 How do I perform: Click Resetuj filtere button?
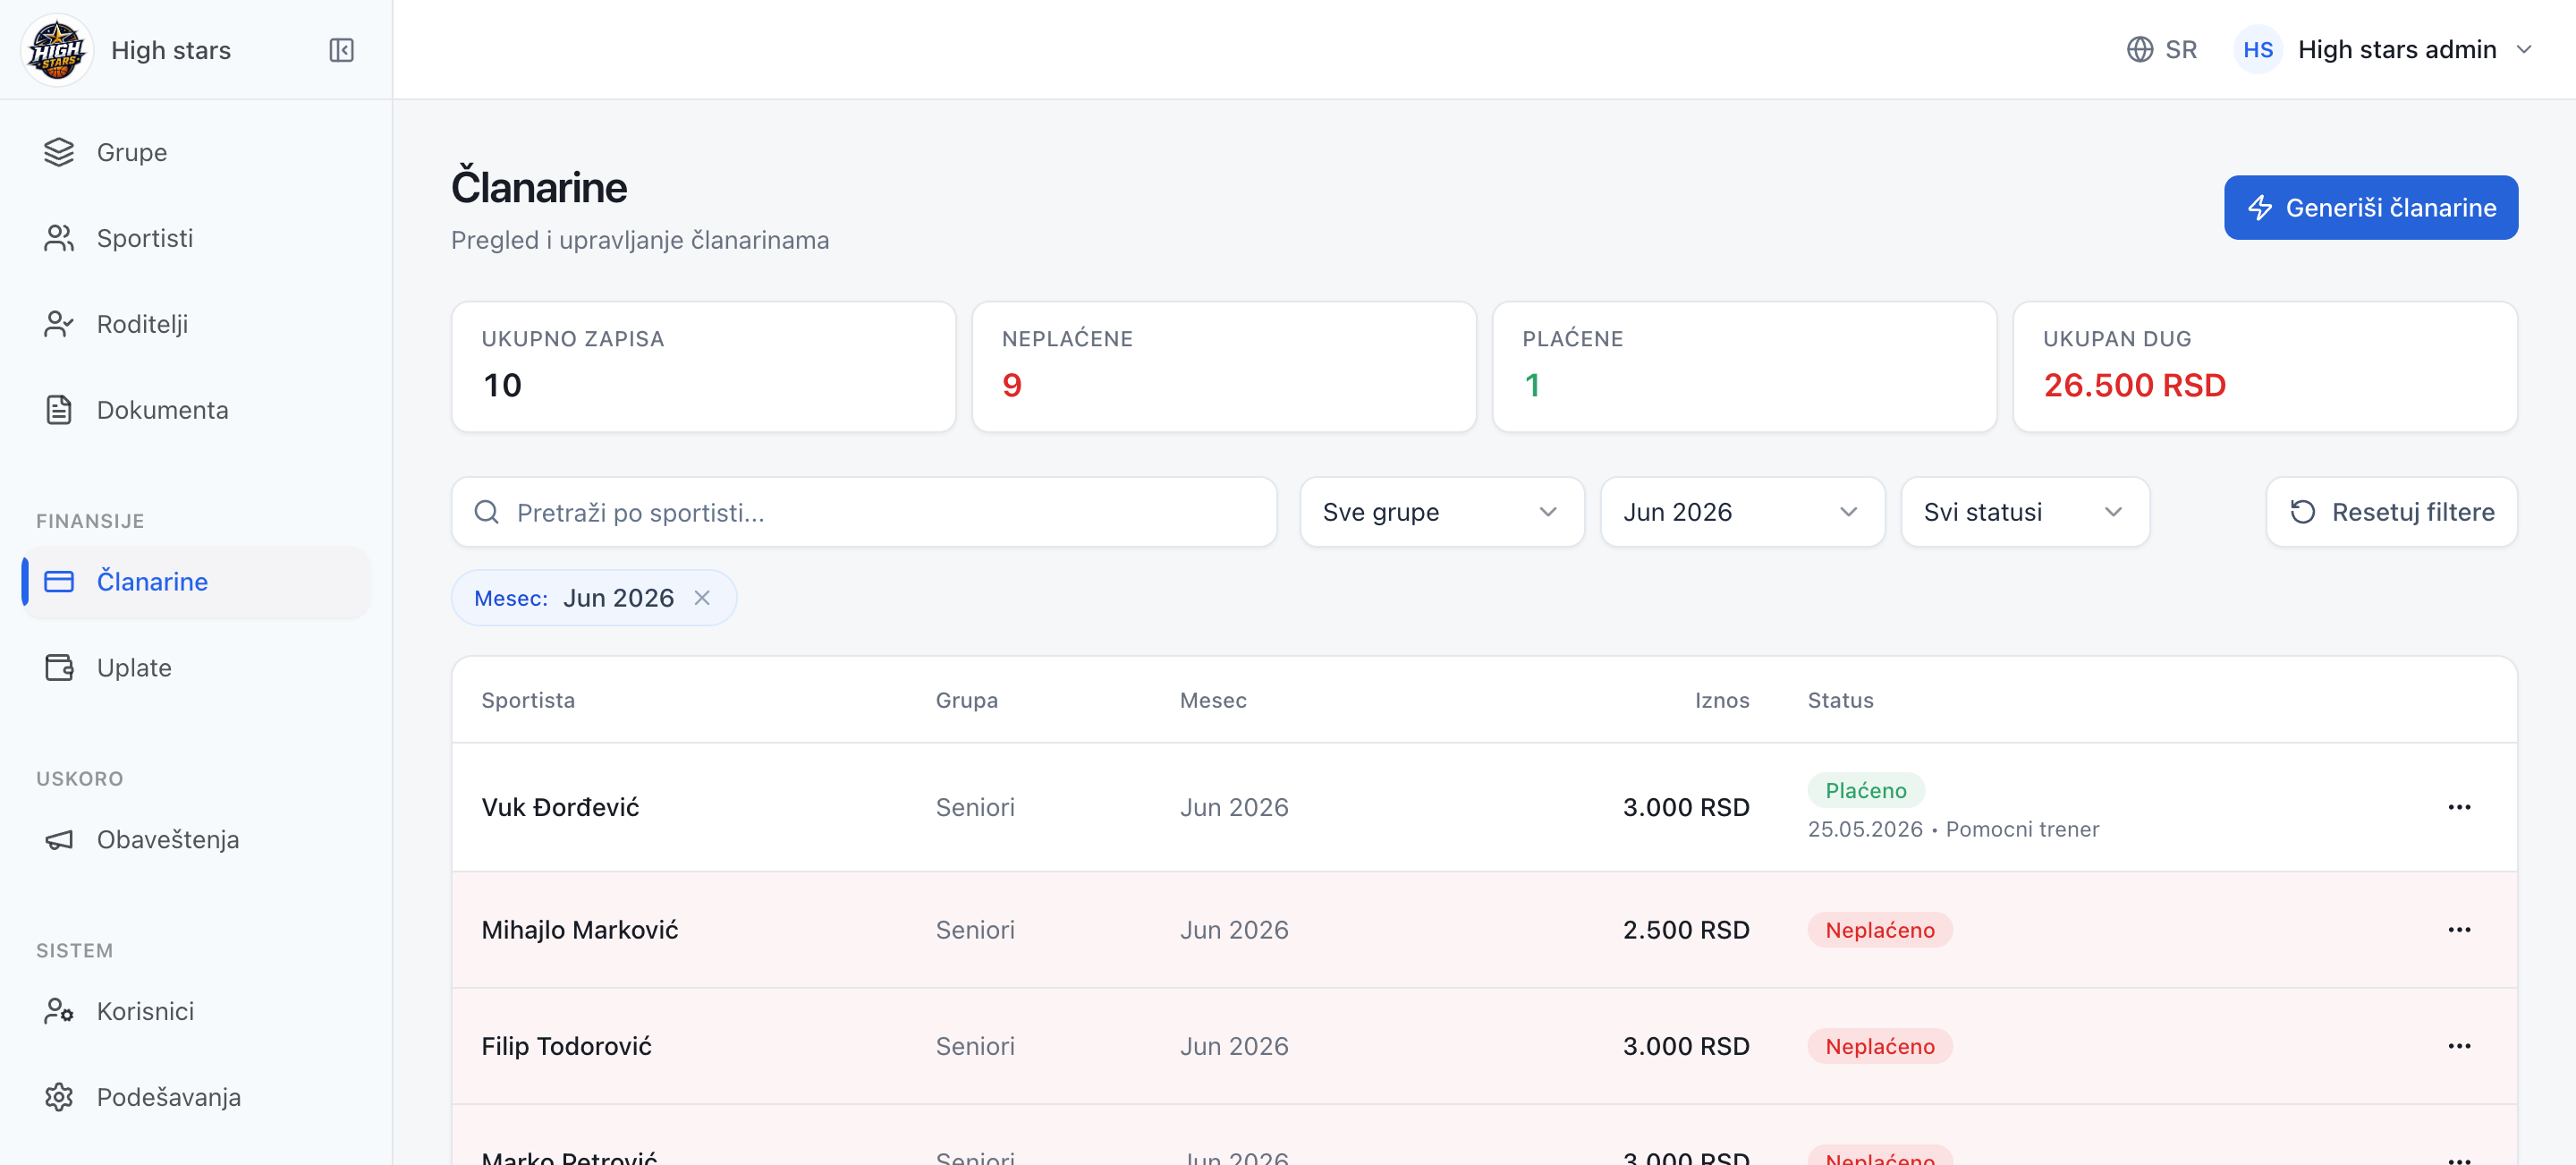(x=2392, y=512)
